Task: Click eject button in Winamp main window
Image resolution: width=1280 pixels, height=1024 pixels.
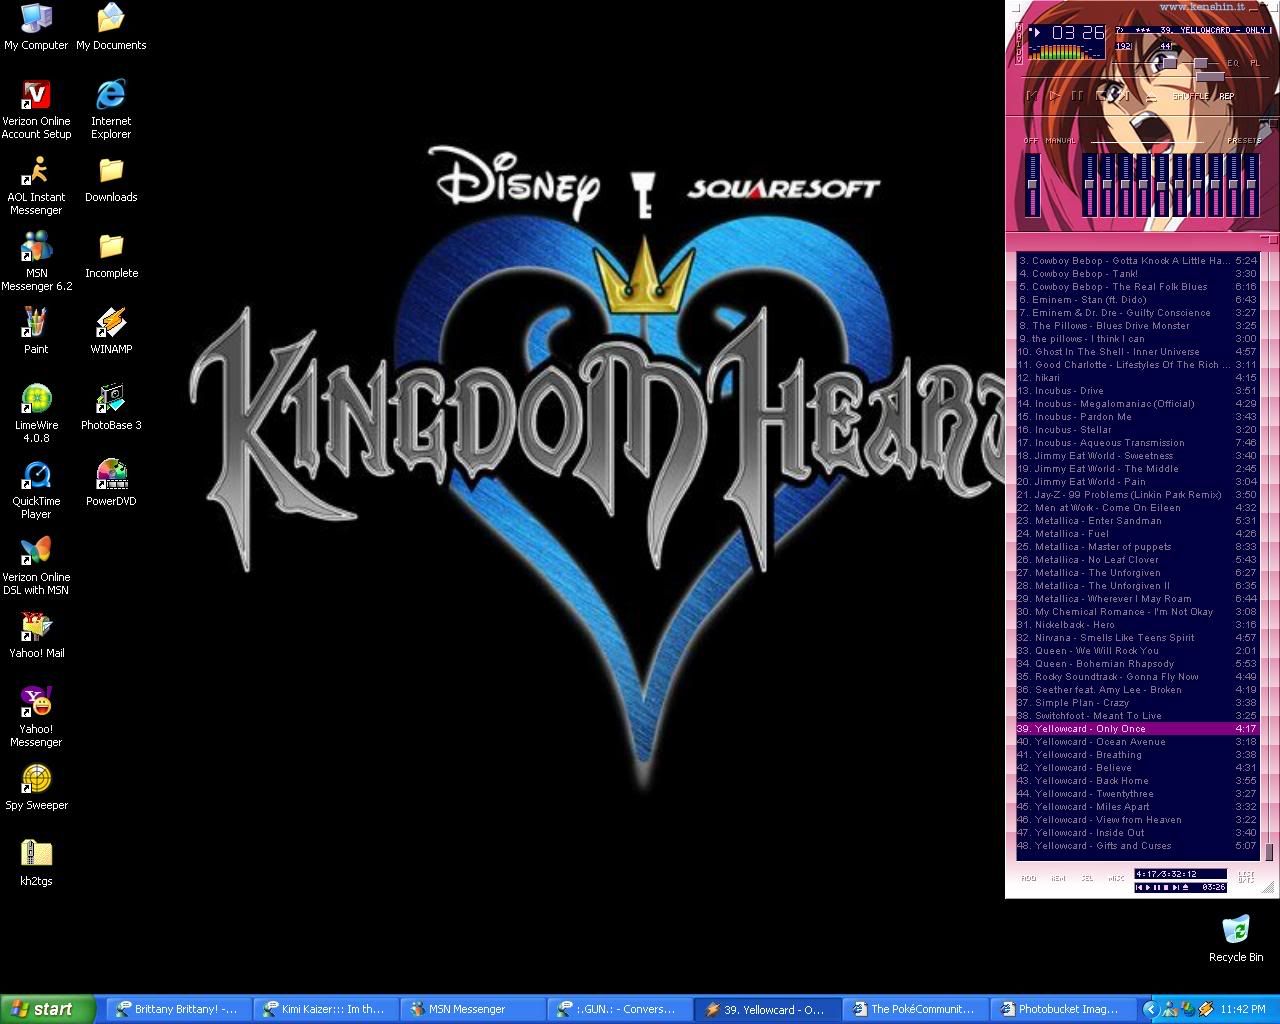Action: click(1151, 98)
